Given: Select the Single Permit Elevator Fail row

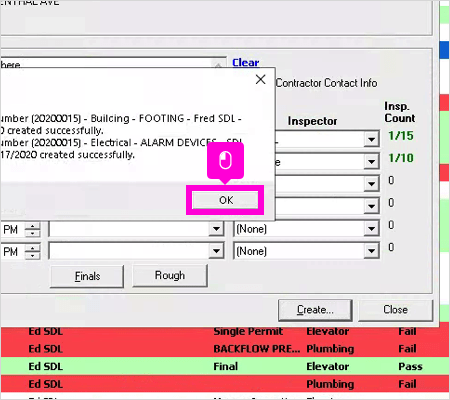Looking at the screenshot, I should point(225,332).
